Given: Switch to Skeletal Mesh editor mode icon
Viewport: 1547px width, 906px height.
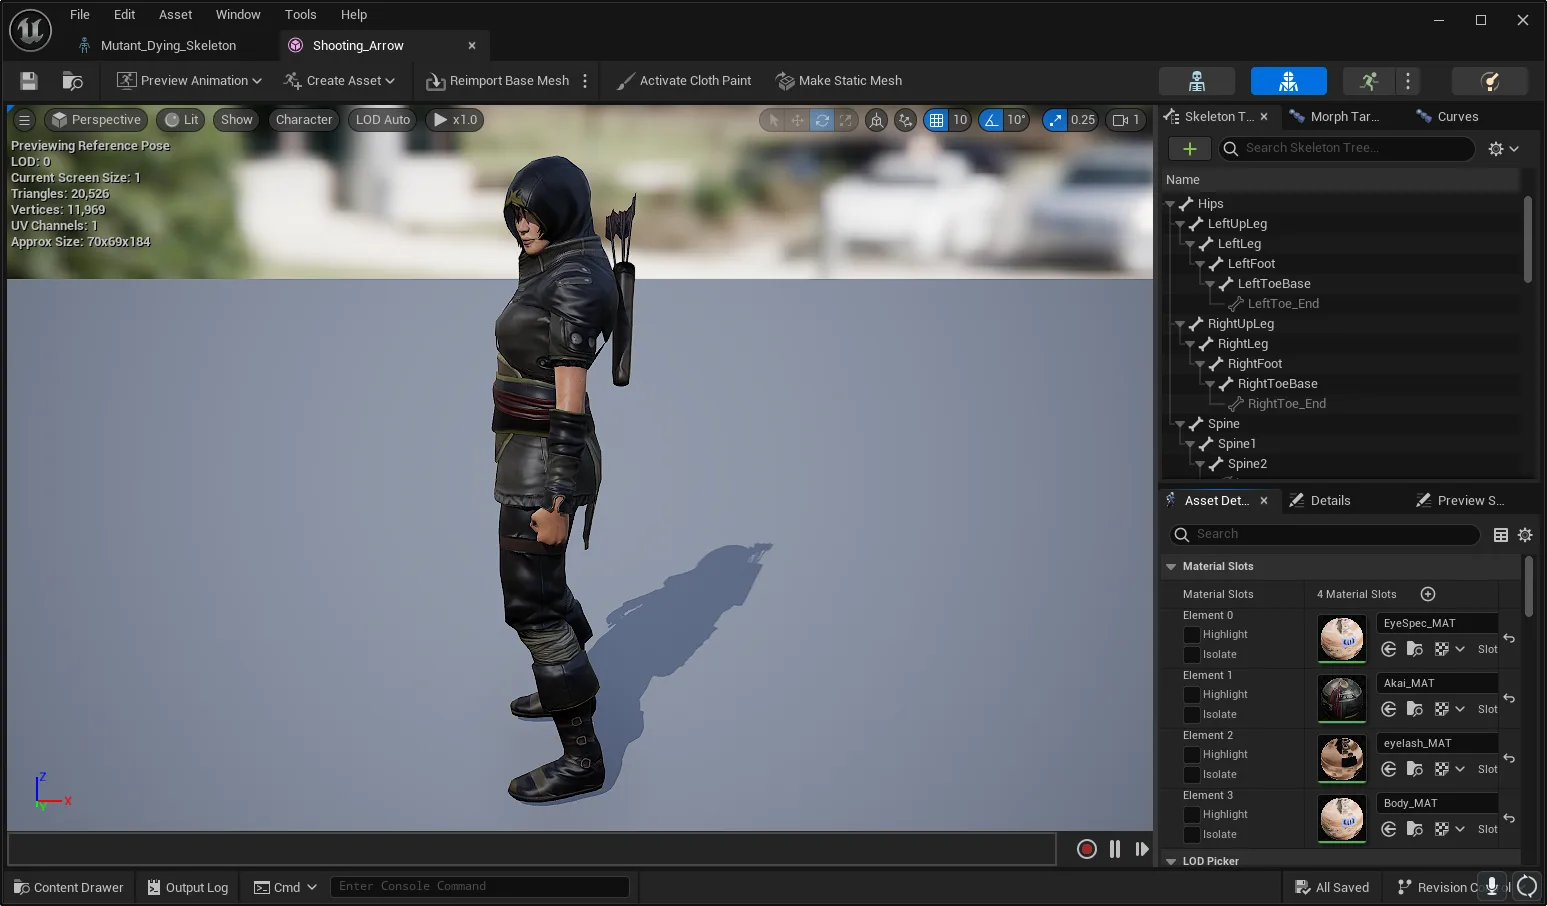Looking at the screenshot, I should tap(1288, 81).
